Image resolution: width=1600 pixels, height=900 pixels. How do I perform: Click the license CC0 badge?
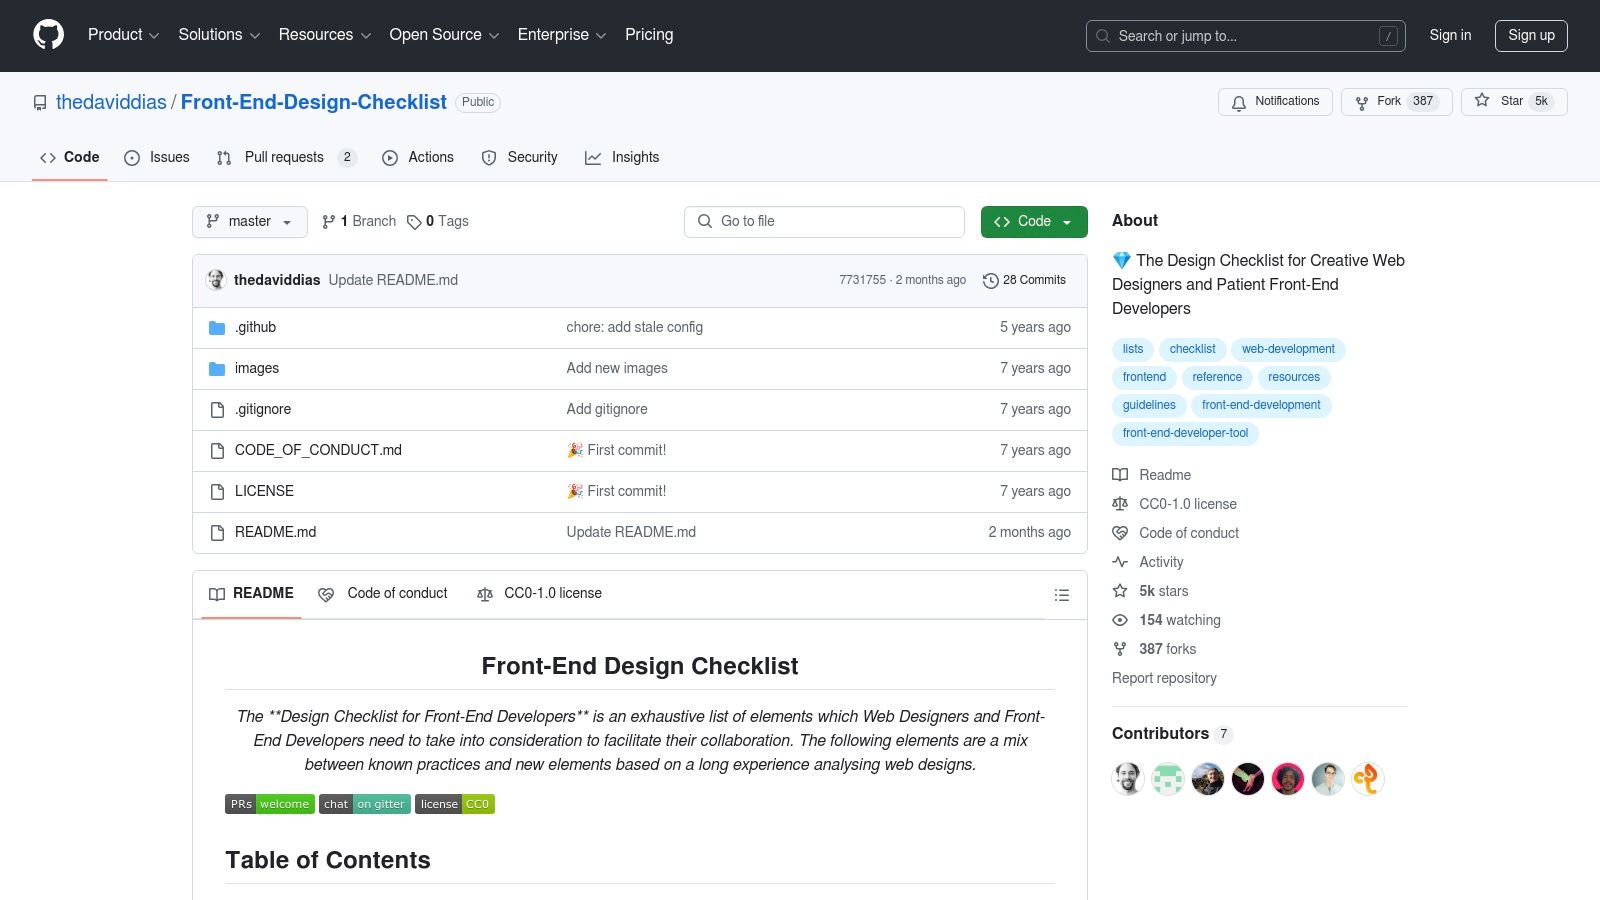pos(455,804)
